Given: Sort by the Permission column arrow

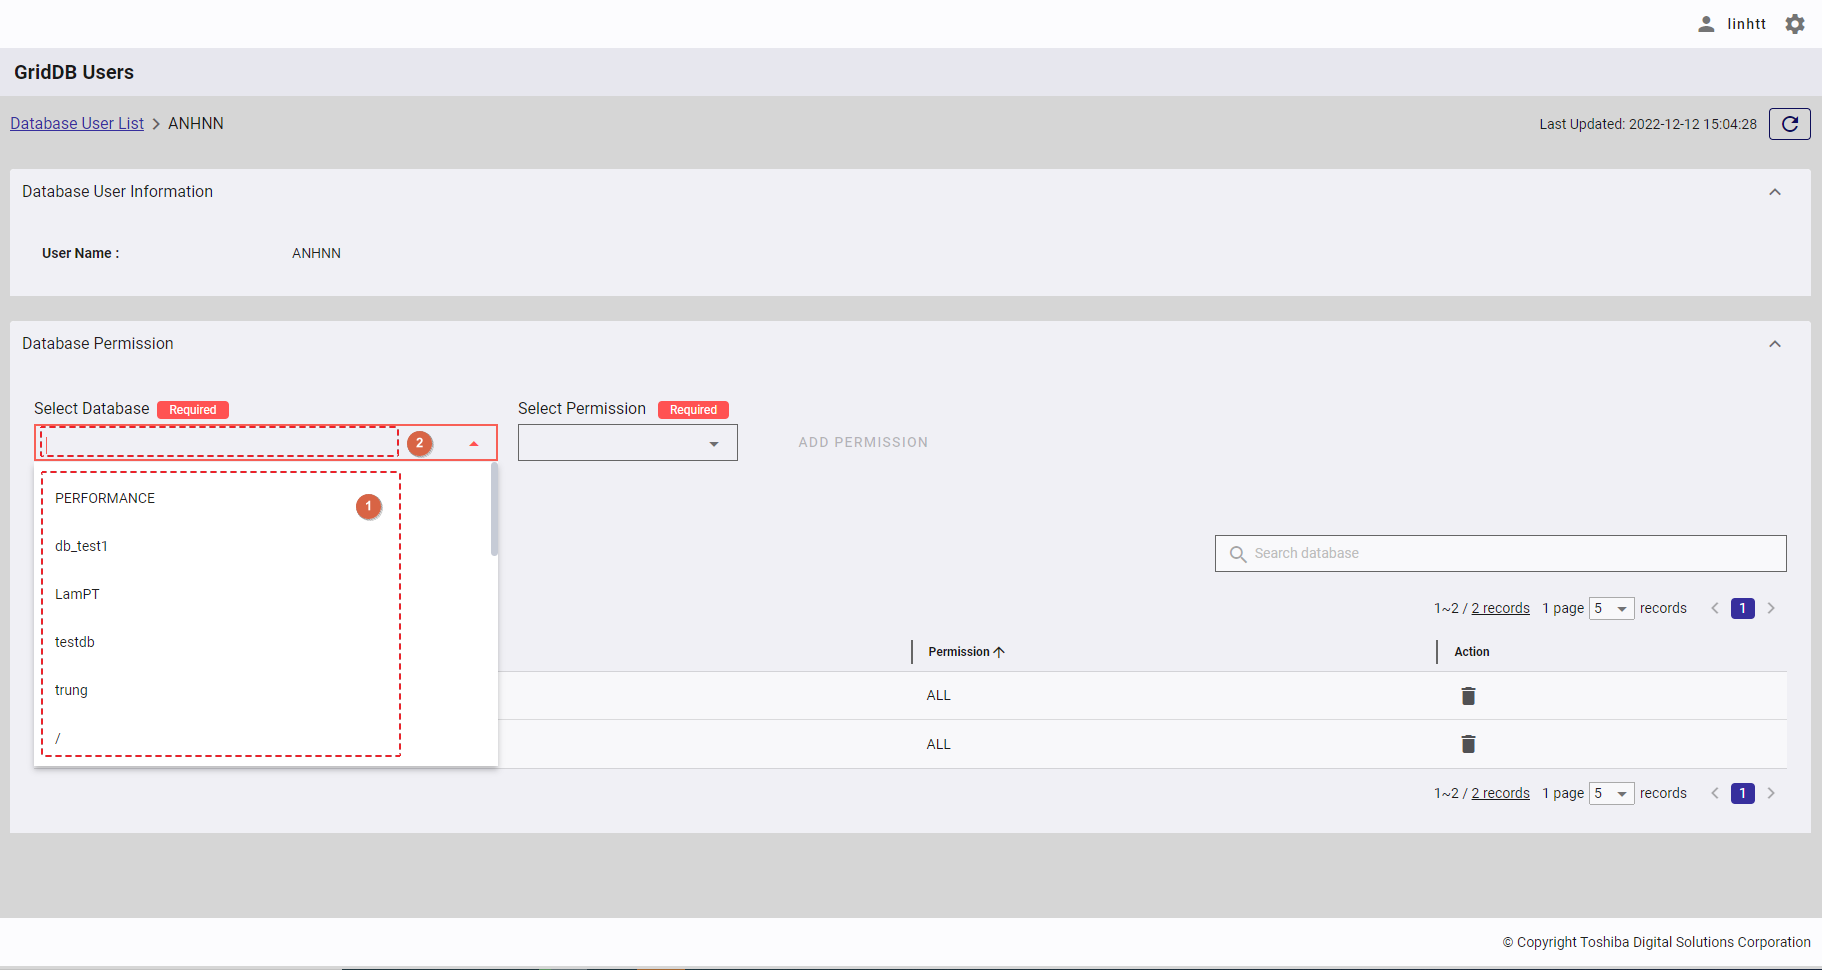Looking at the screenshot, I should tap(999, 652).
